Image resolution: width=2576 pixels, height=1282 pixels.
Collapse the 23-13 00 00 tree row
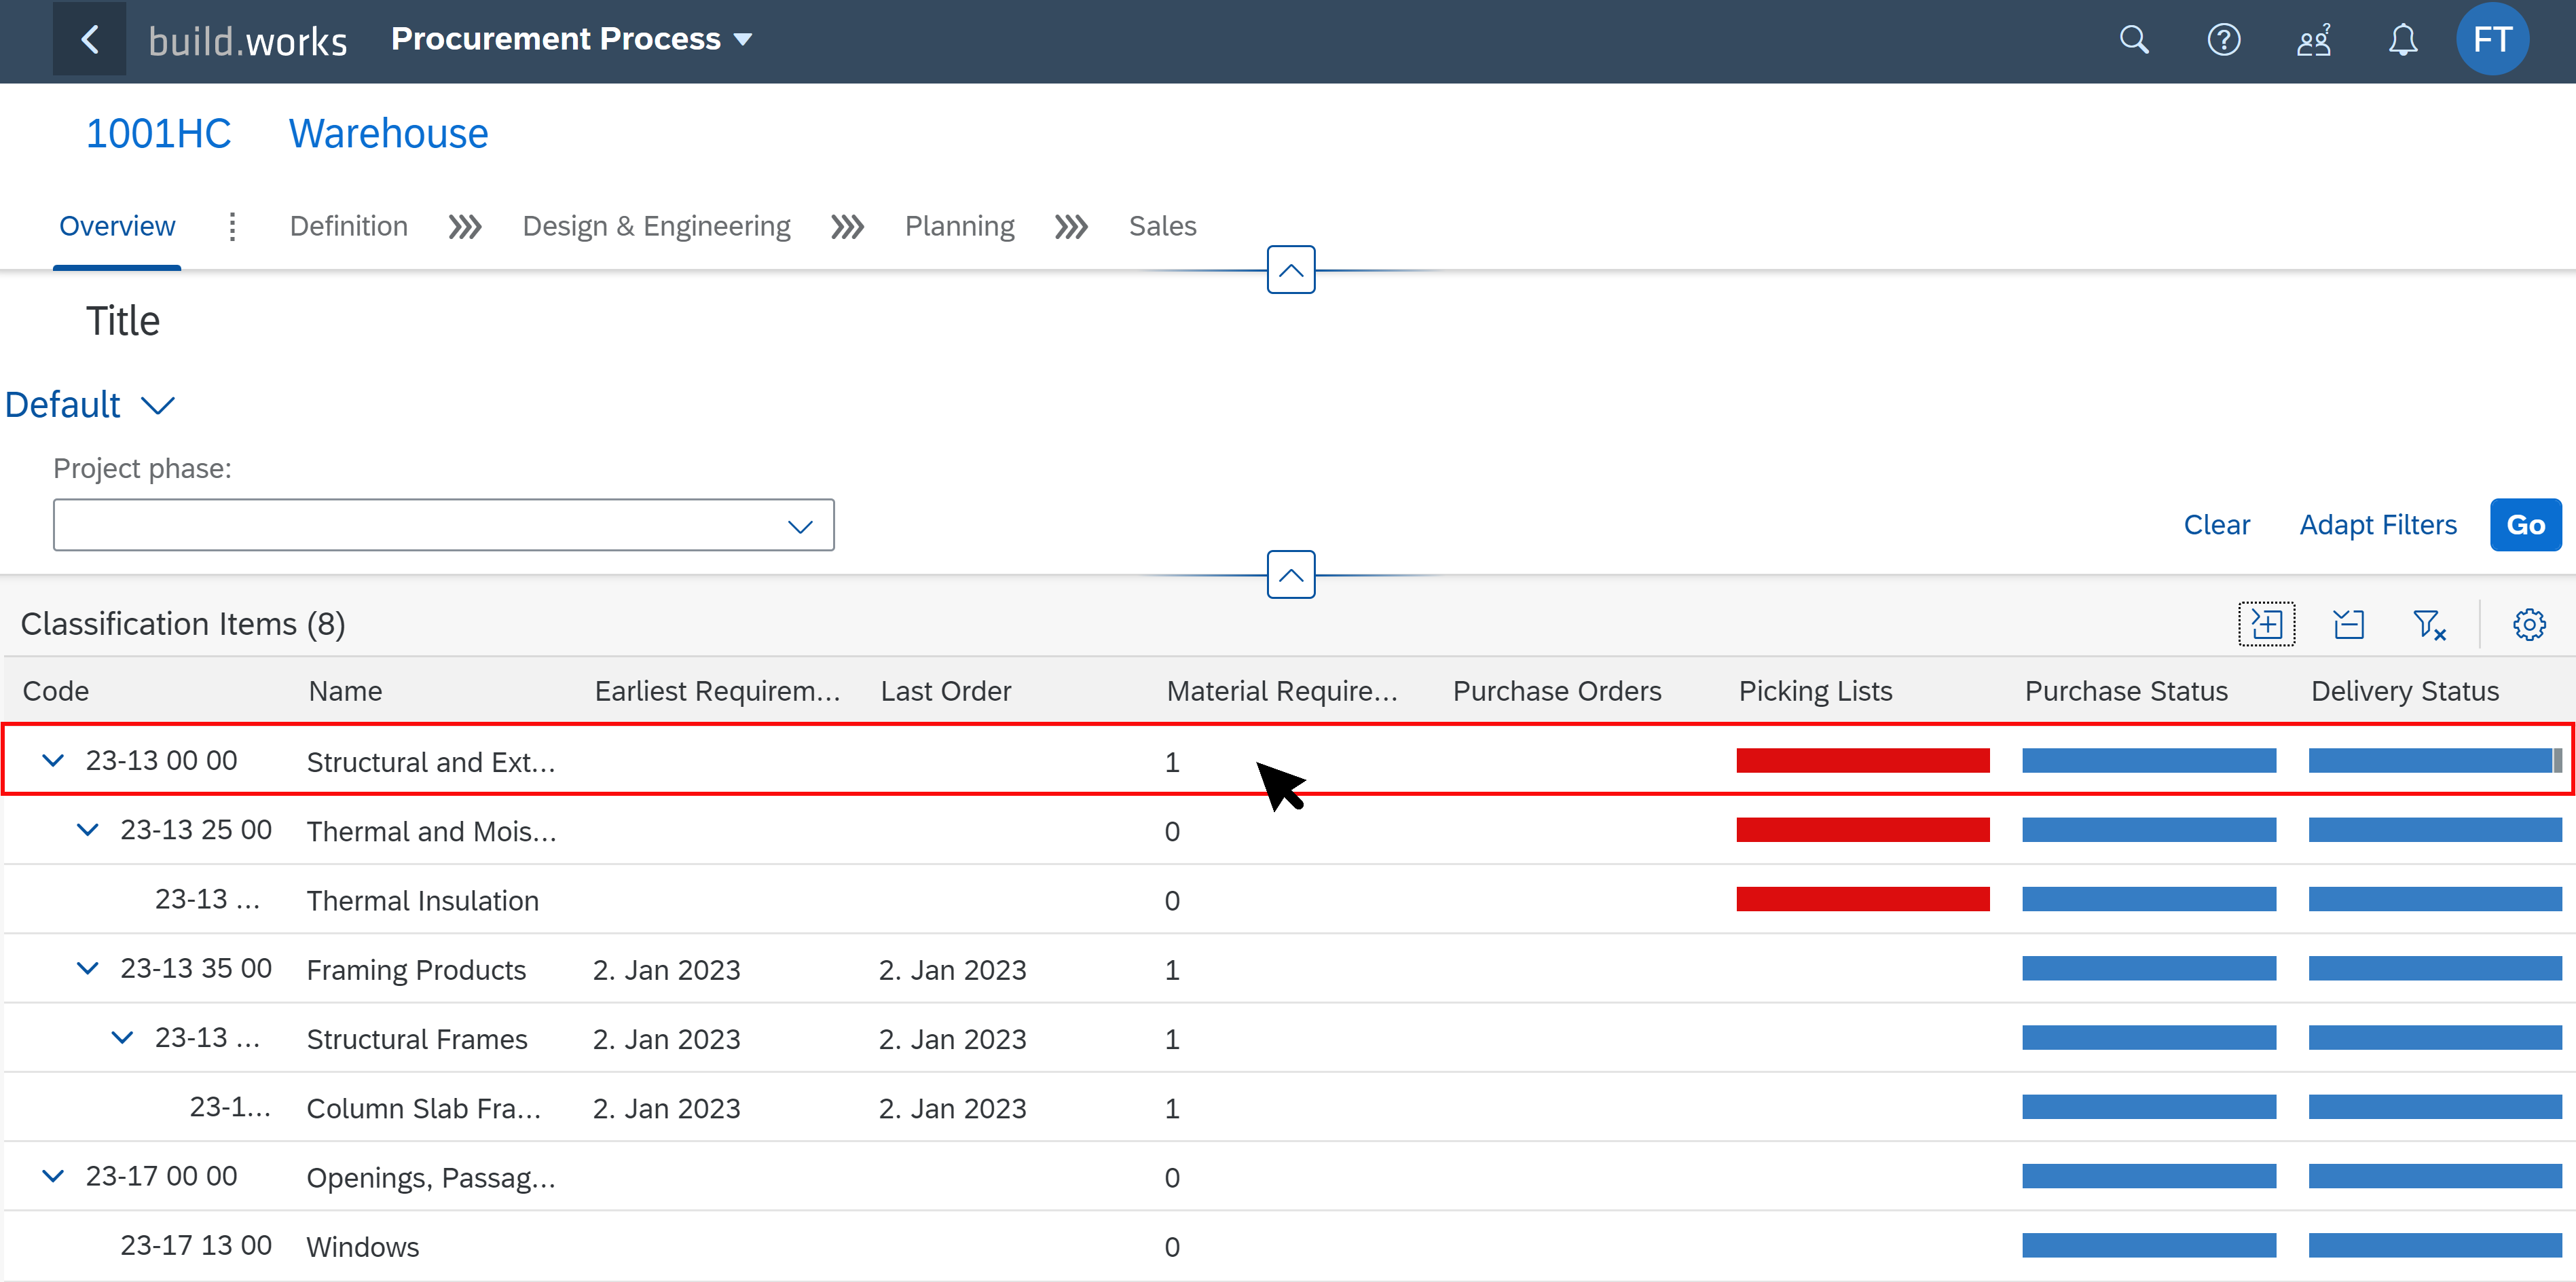[53, 761]
